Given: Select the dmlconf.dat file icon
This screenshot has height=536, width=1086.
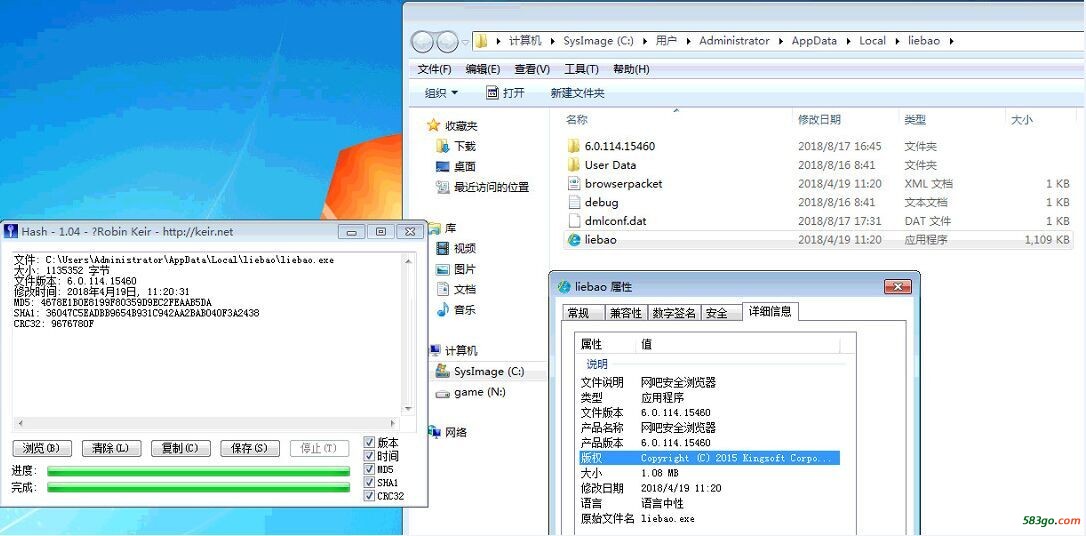Looking at the screenshot, I should 573,221.
